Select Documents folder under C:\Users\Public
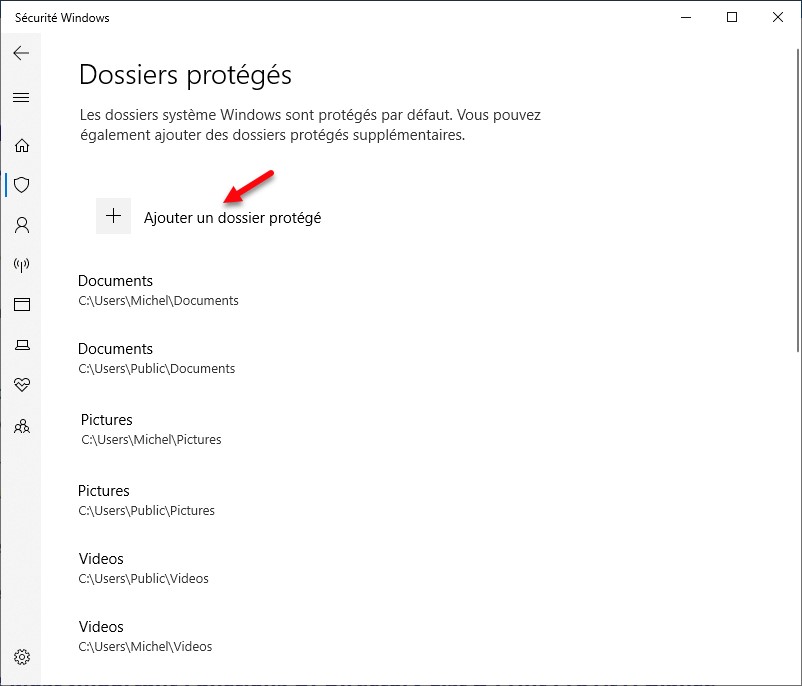 156,358
